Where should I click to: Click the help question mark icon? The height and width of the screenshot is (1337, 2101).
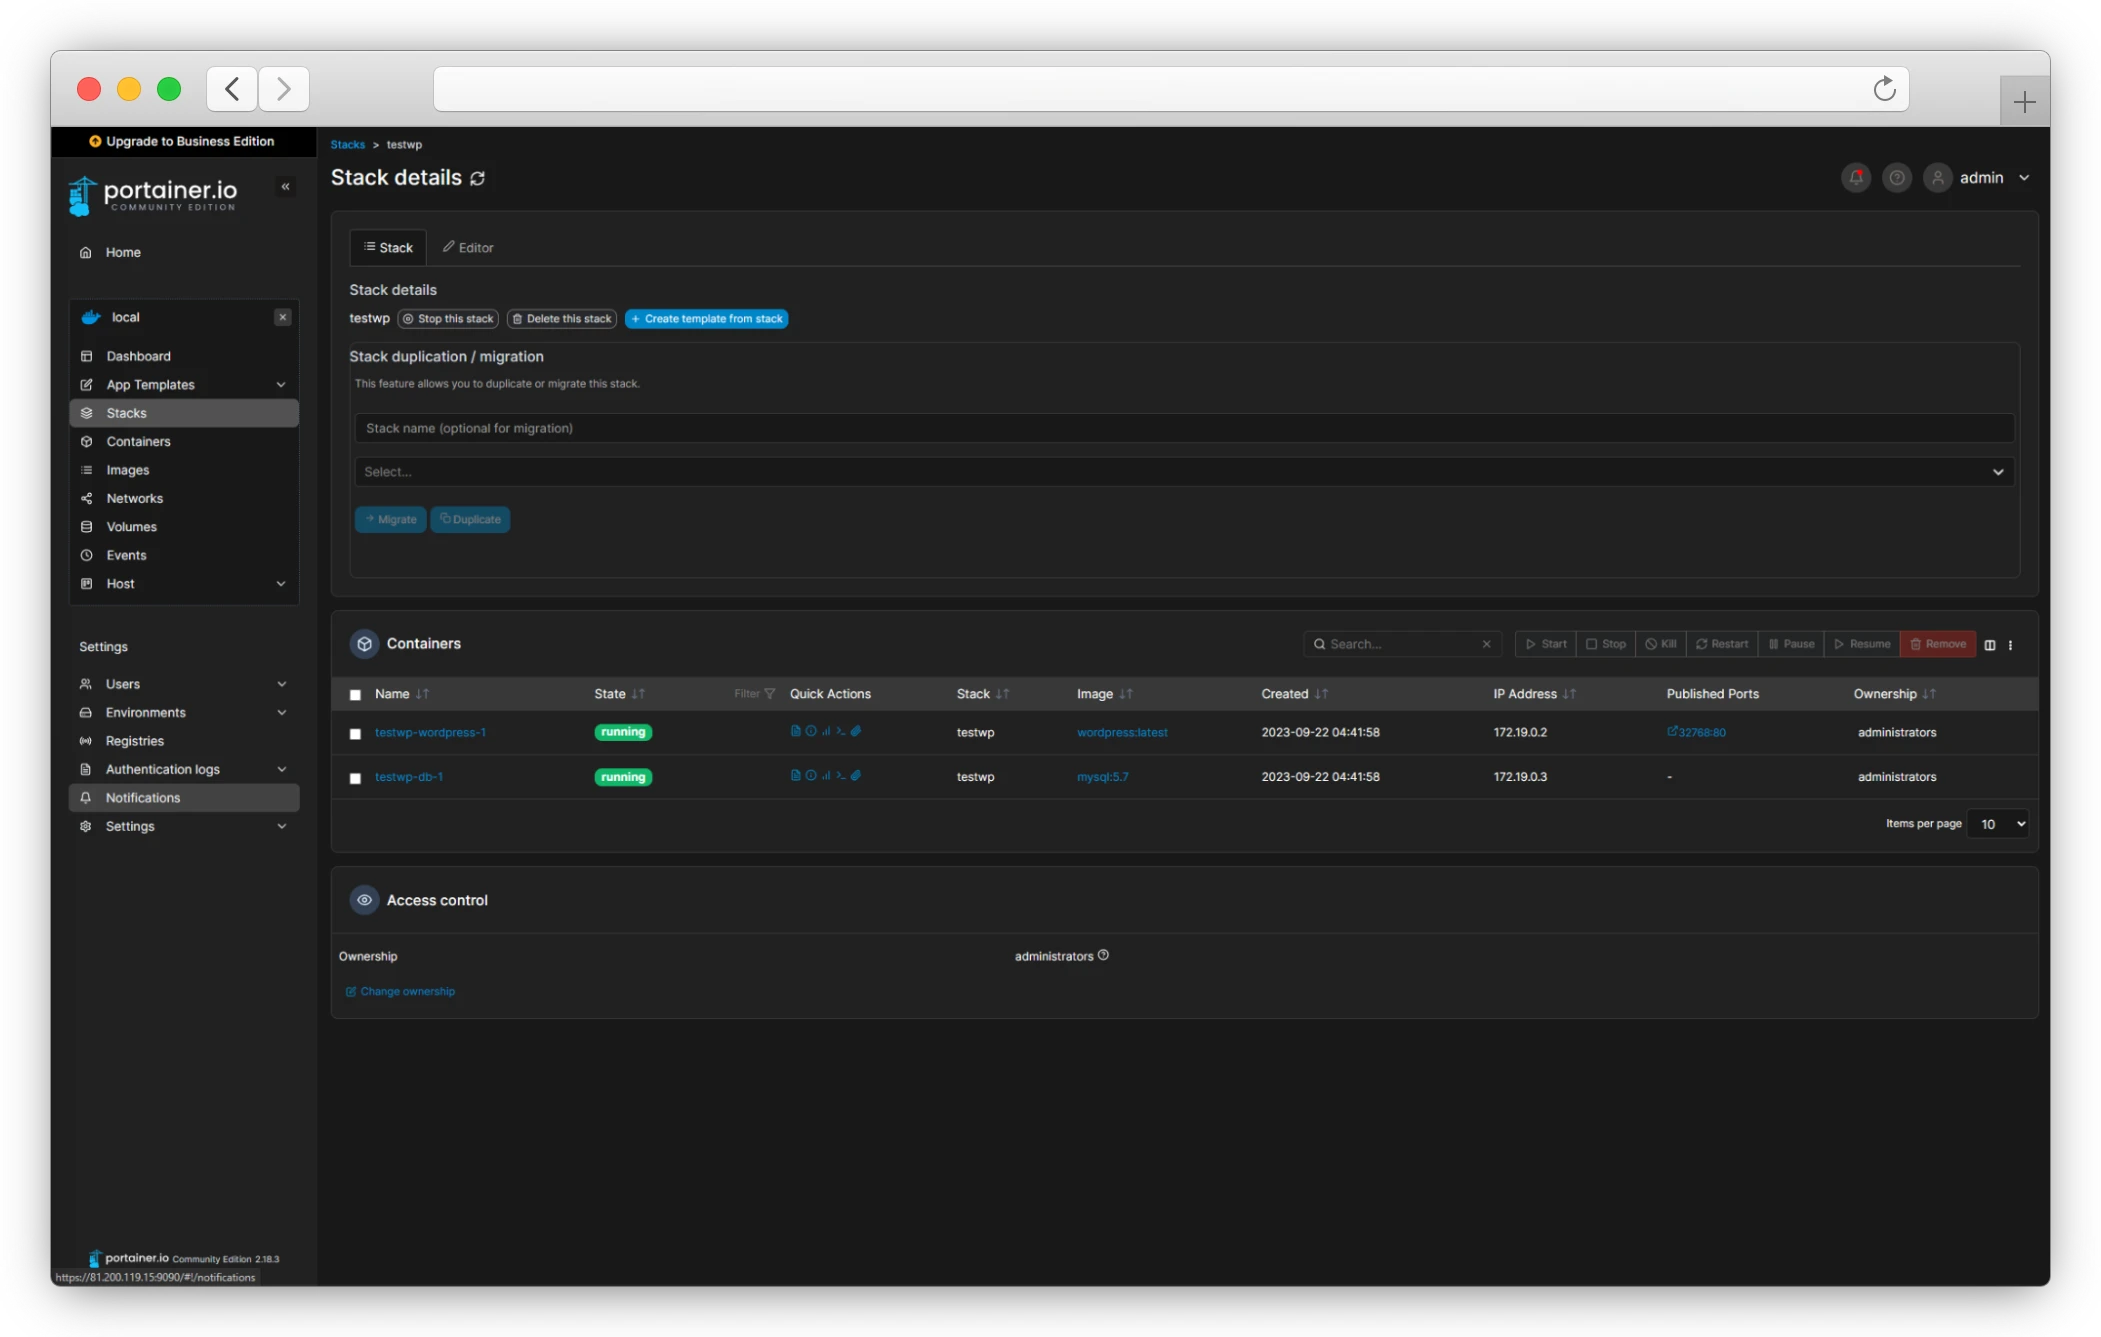[1896, 178]
